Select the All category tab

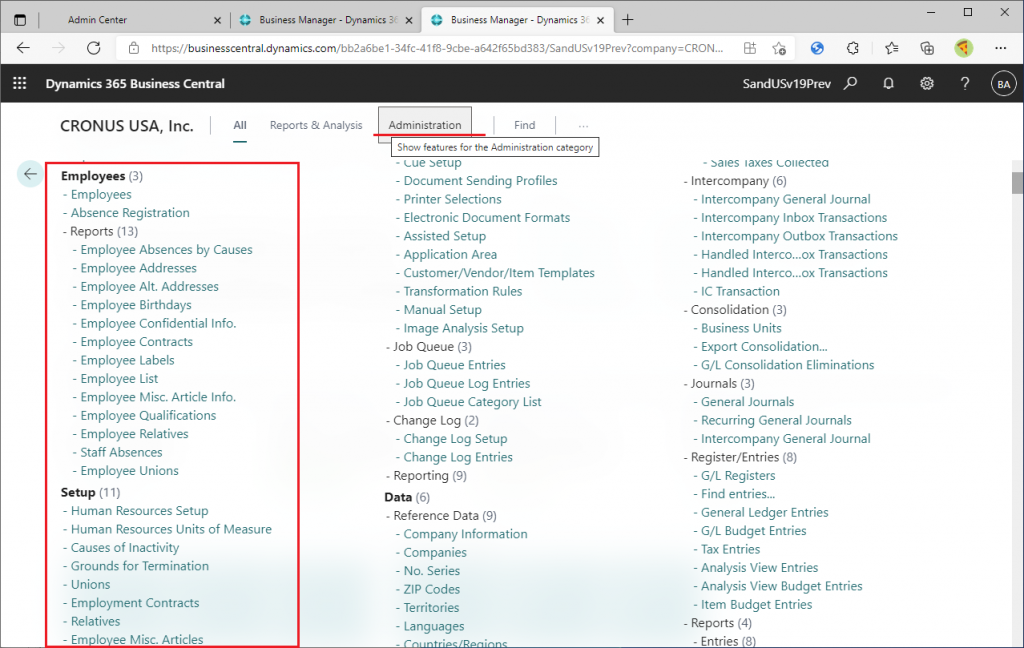click(x=240, y=125)
